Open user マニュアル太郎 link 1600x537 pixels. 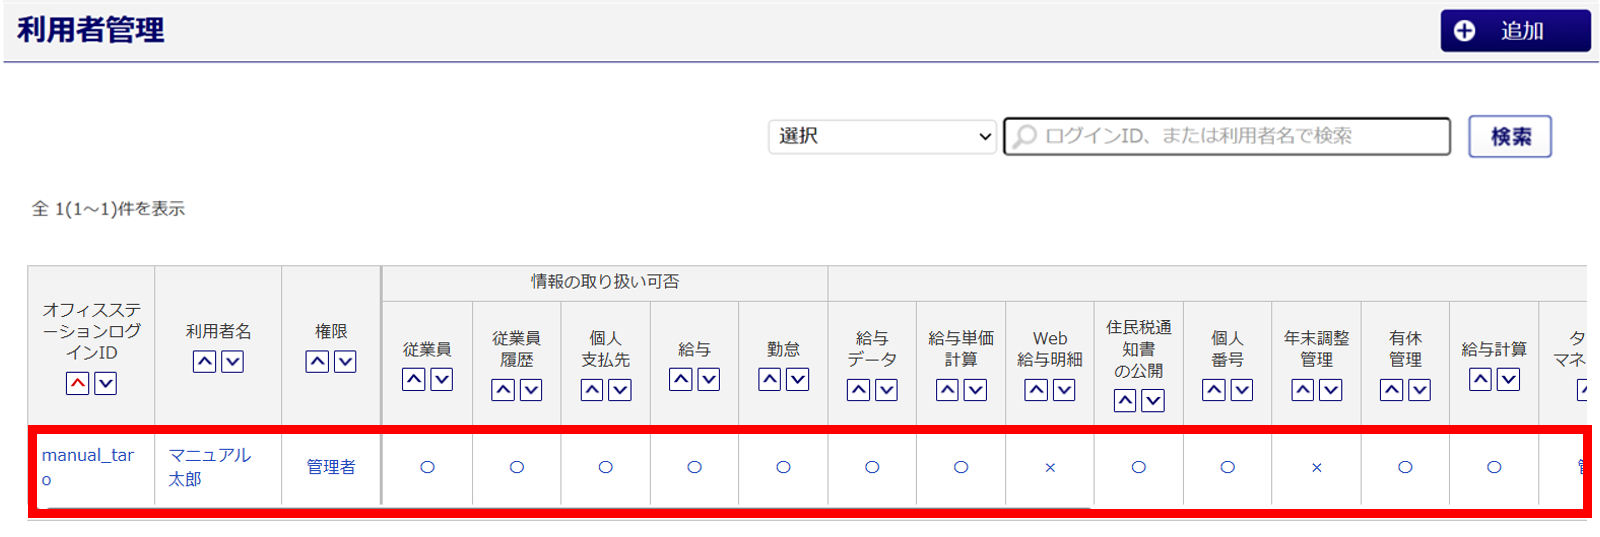click(209, 467)
